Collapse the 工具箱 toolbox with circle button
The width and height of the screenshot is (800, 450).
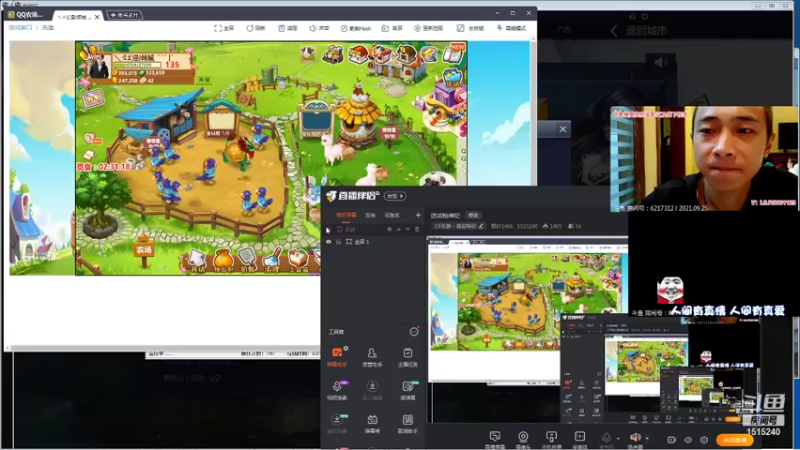pyautogui.click(x=414, y=332)
